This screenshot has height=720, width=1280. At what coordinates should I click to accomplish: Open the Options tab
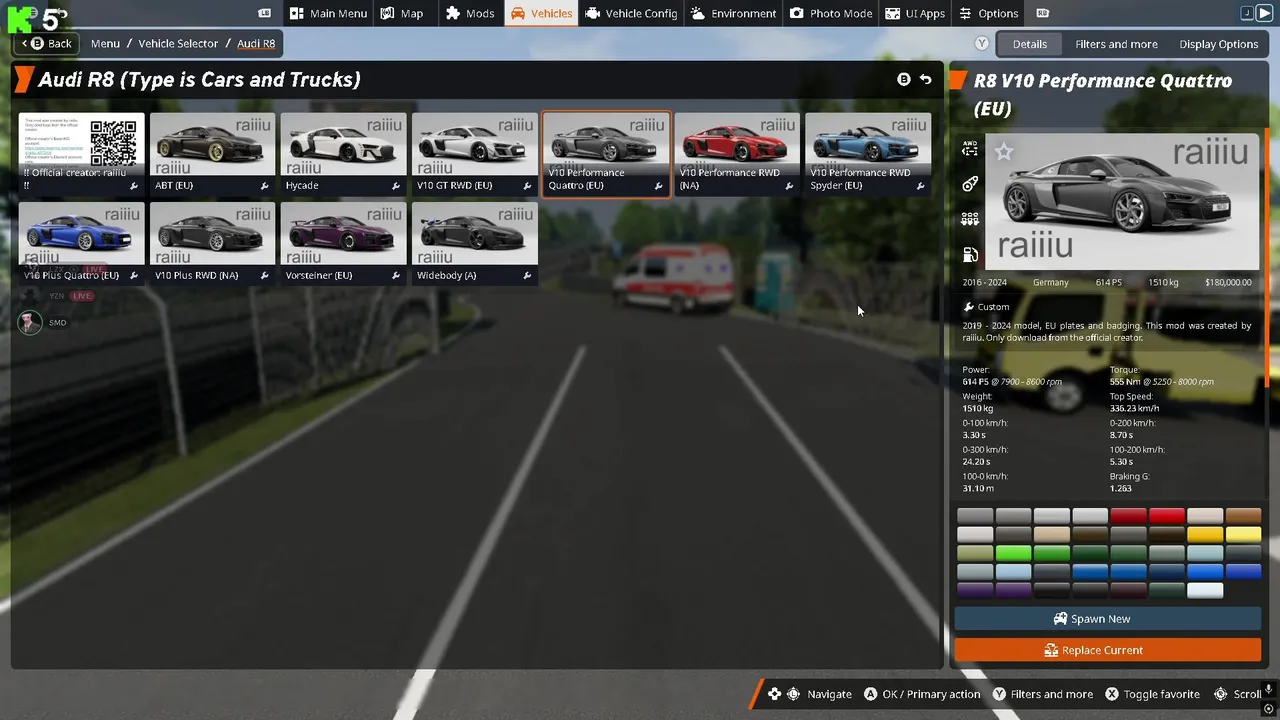point(988,13)
